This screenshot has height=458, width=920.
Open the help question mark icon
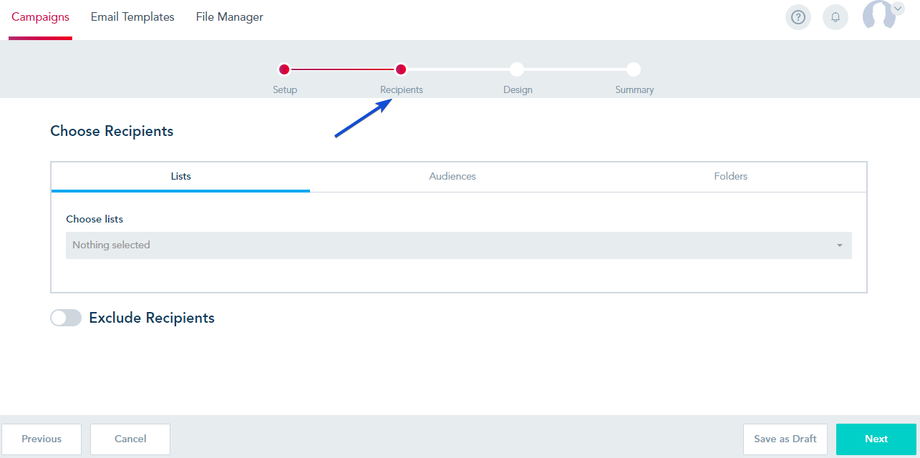click(797, 18)
